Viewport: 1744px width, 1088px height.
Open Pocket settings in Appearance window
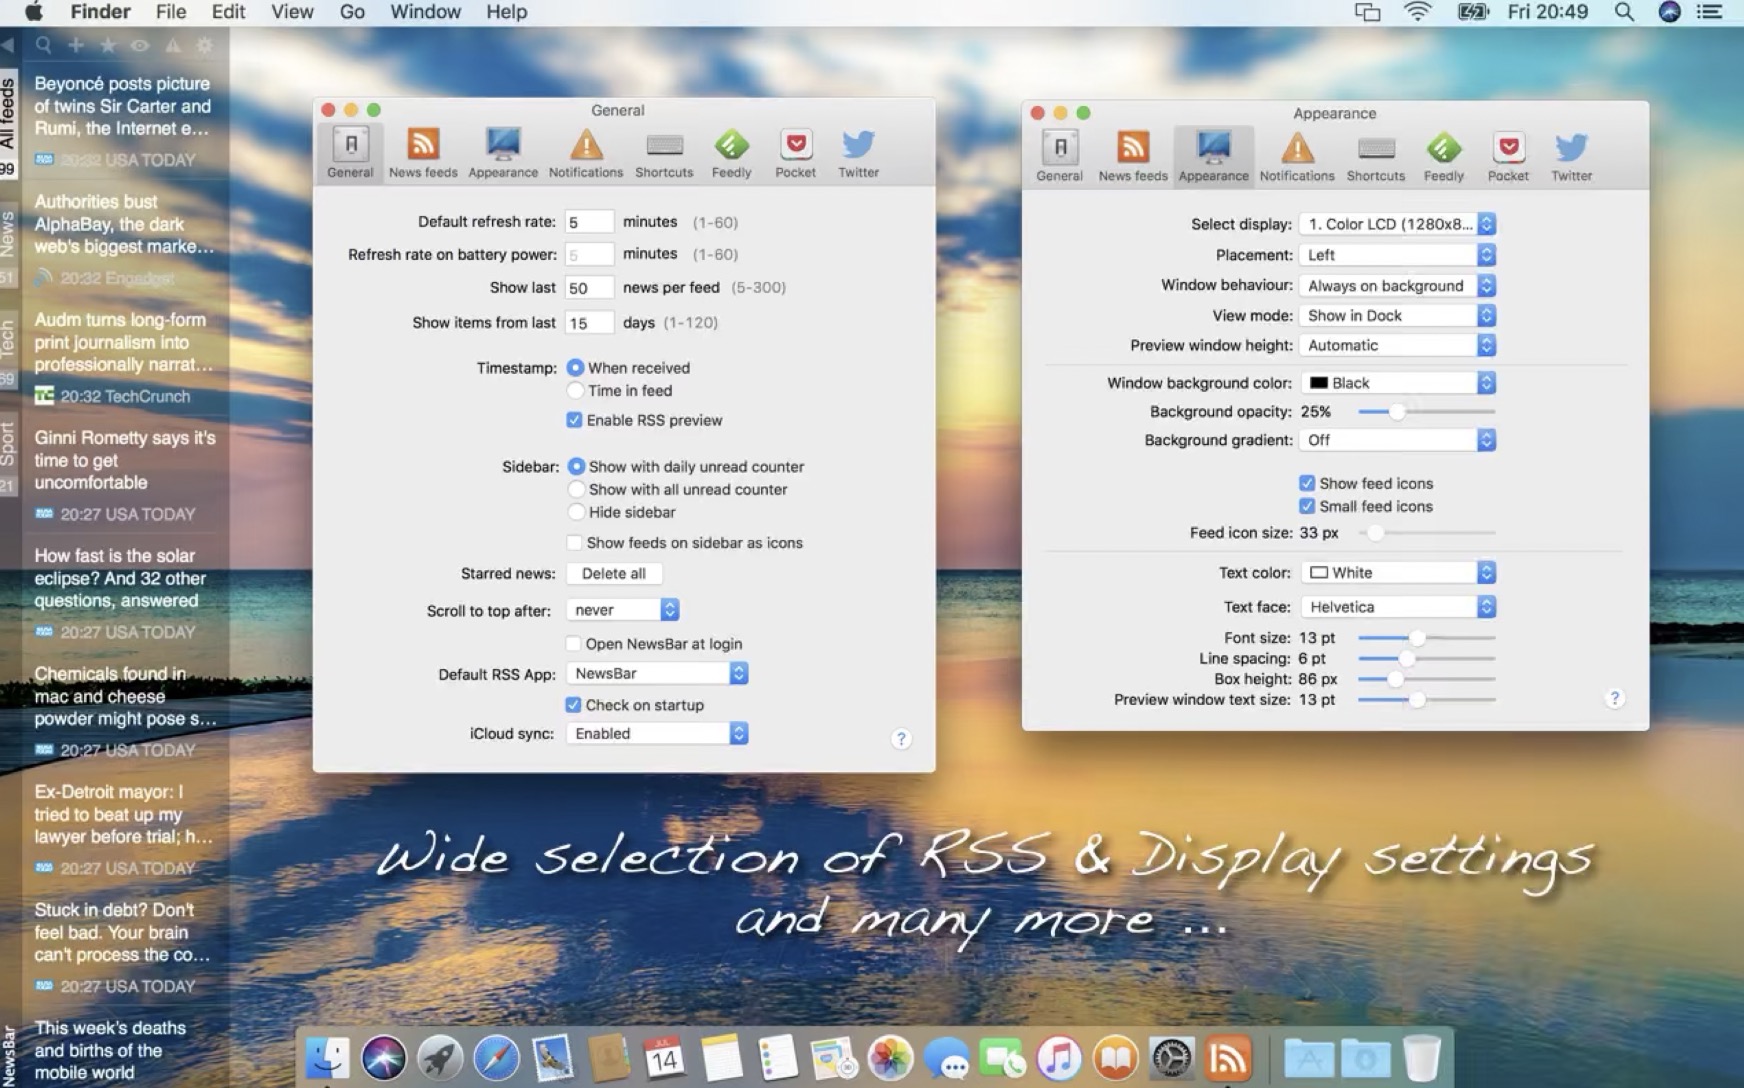click(x=1507, y=156)
